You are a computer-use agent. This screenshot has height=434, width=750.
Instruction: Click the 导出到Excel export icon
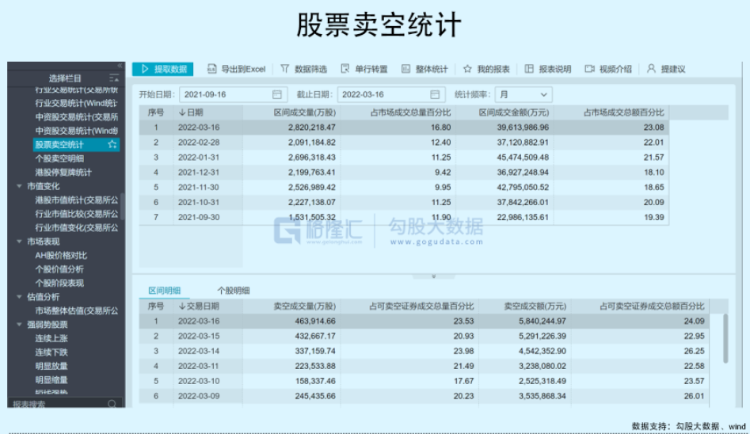(211, 69)
